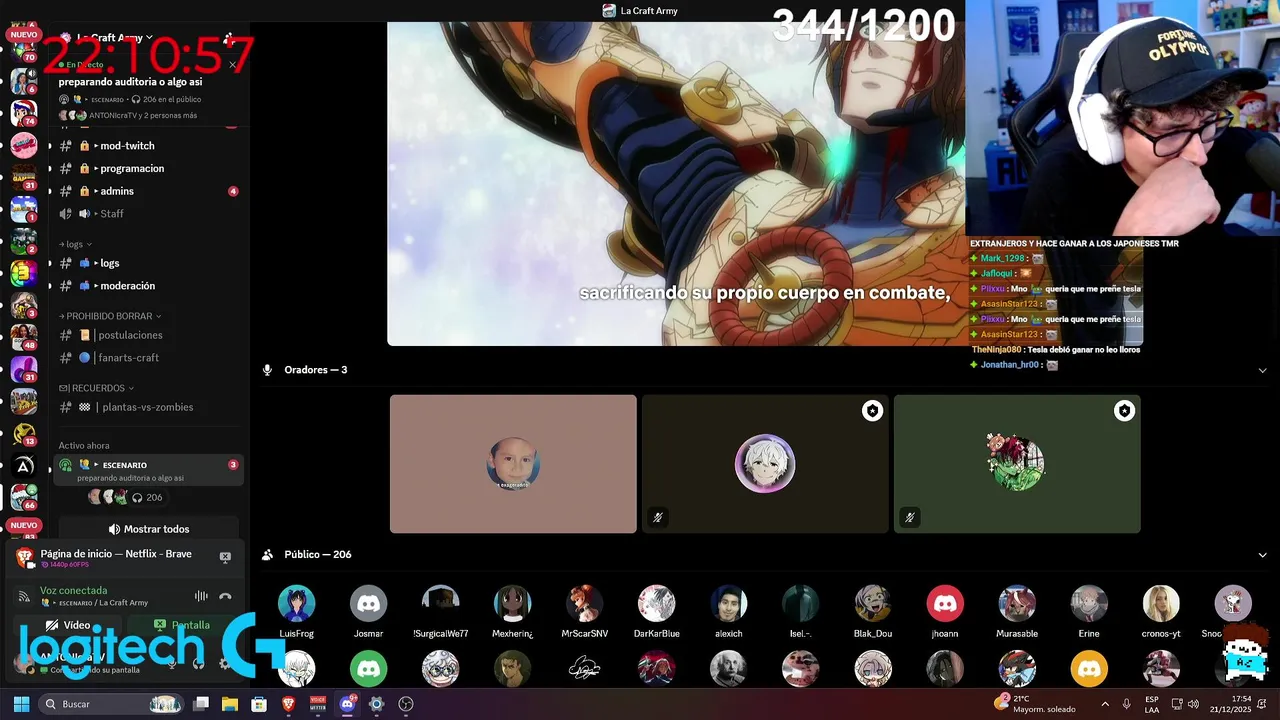Show hidden system tray icons
1280x720 pixels.
pos(1105,704)
